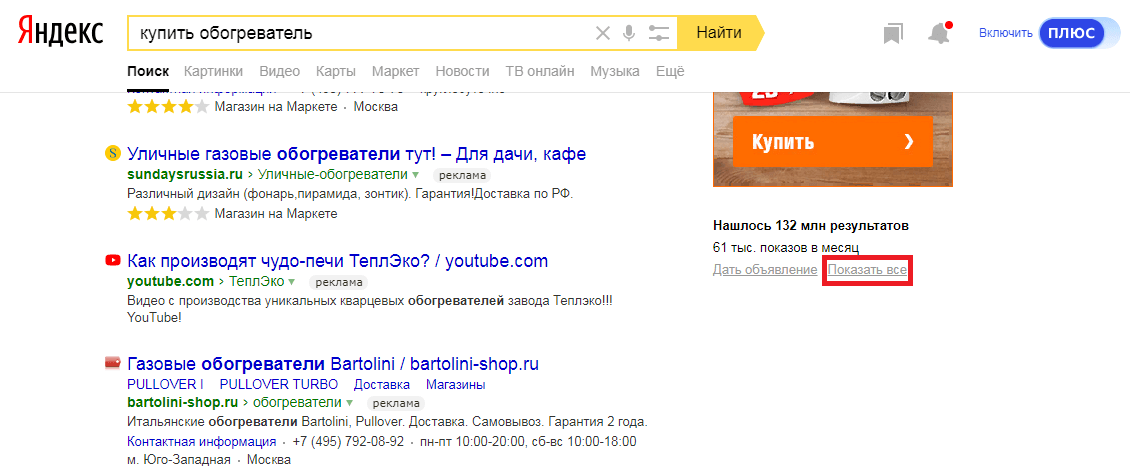Switch to the Видео tab
Image resolution: width=1130 pixels, height=475 pixels.
[x=280, y=71]
